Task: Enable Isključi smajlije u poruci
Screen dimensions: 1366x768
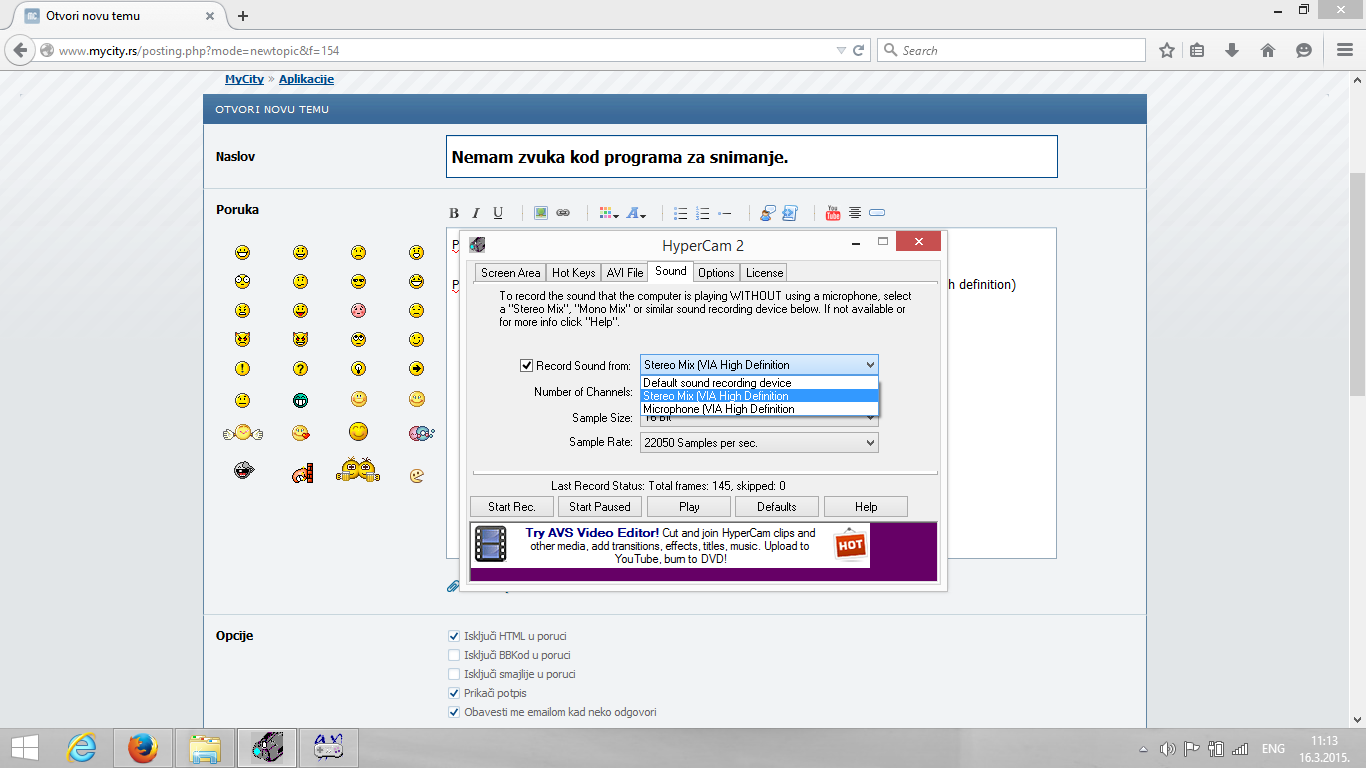Action: coord(454,674)
